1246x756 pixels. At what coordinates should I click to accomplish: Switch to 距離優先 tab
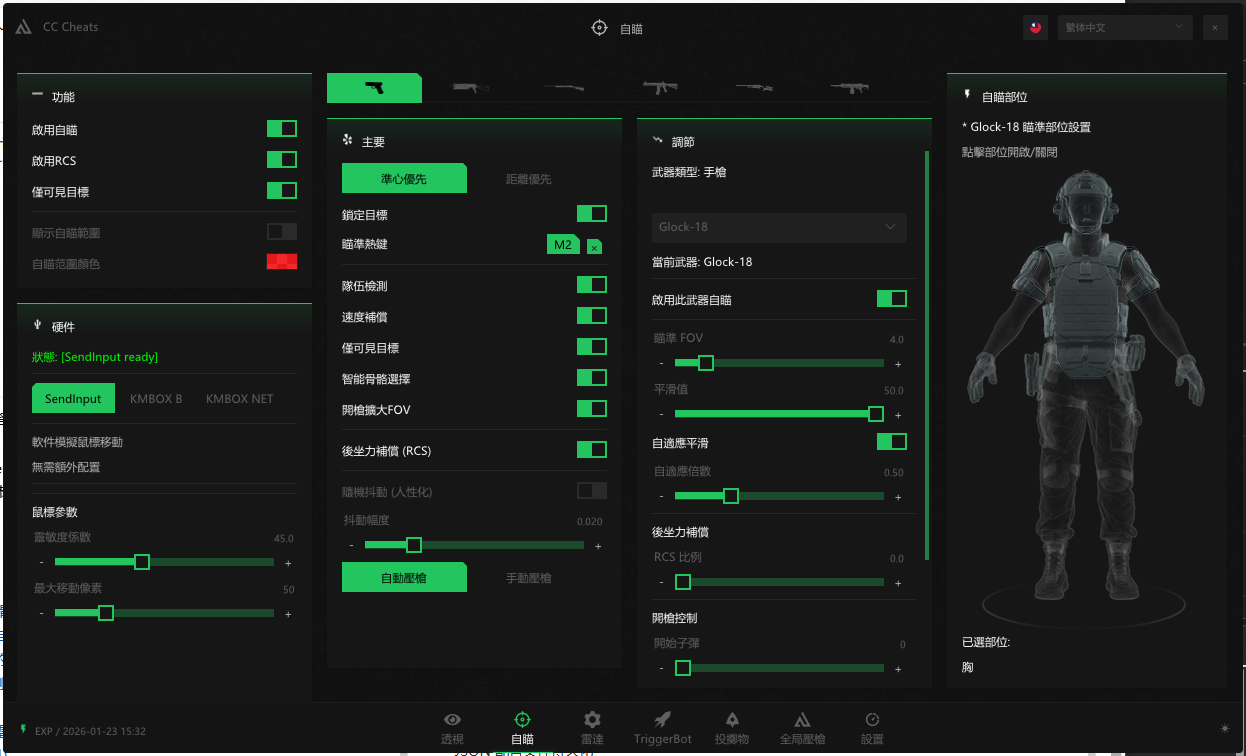[x=528, y=179]
